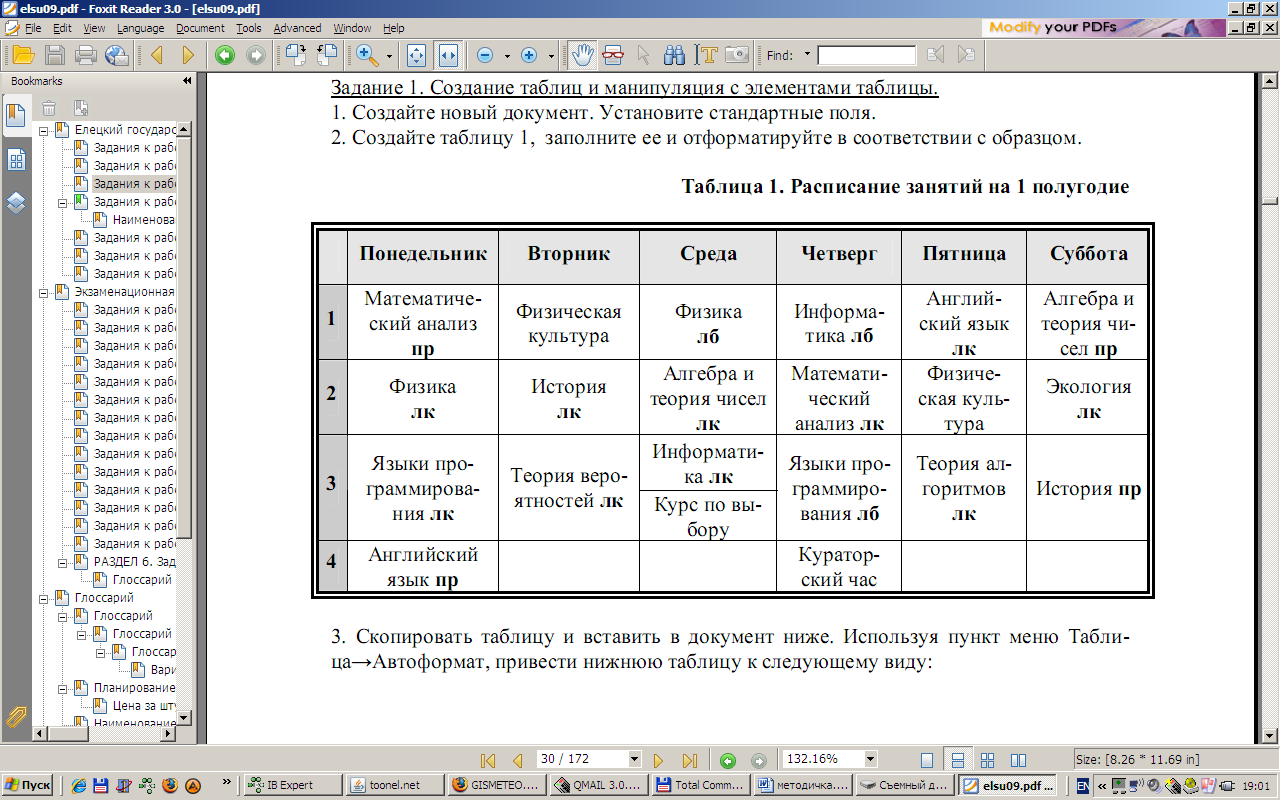Click the blue Zoom Out minus icon
This screenshot has height=800, width=1280.
(x=485, y=55)
